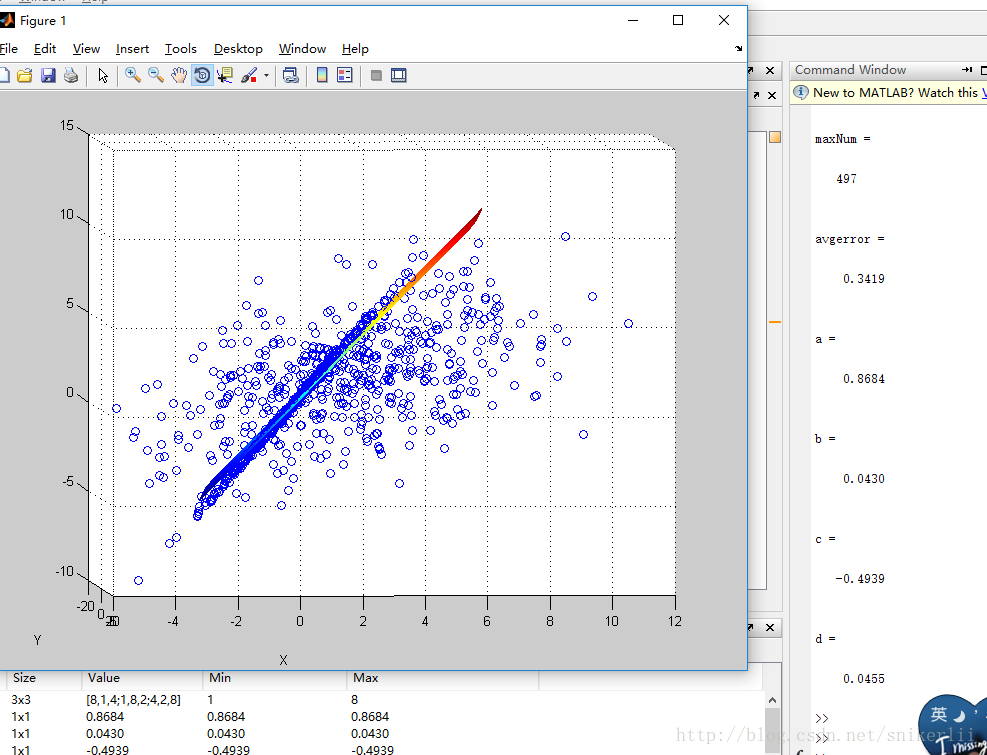Insert a legend via toolbar icon
This screenshot has width=987, height=755.
[x=345, y=76]
